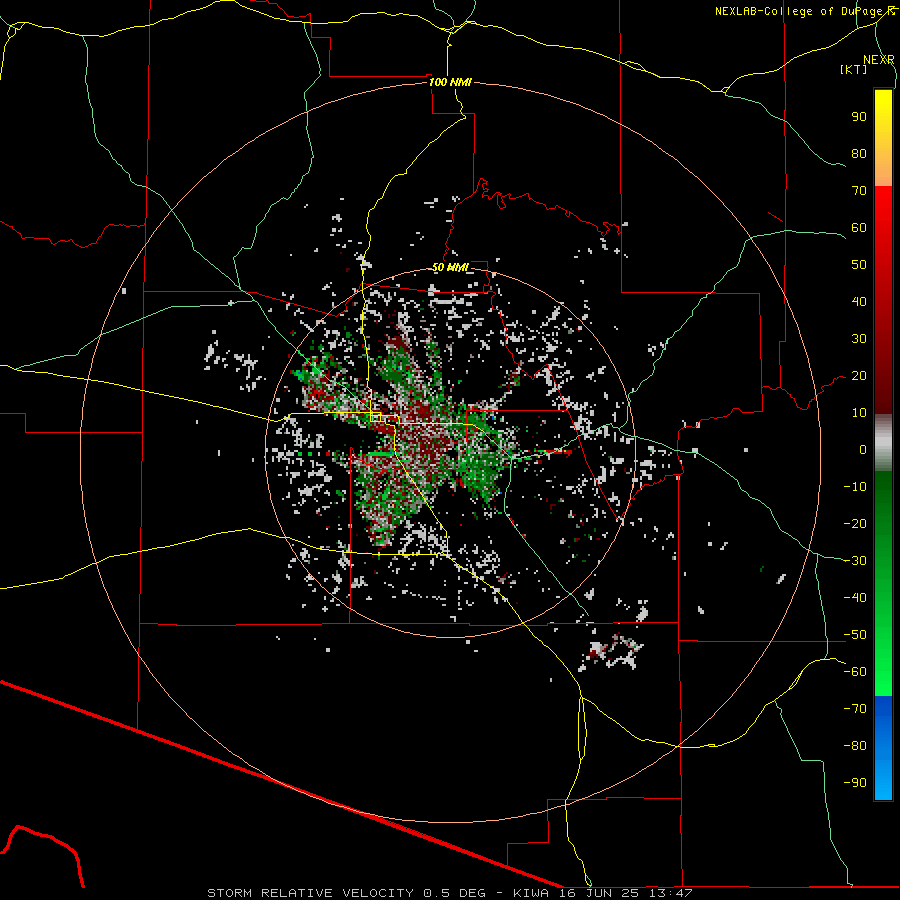Click the 30 value on the velocity scale
The image size is (900, 900).
pyautogui.click(x=859, y=339)
